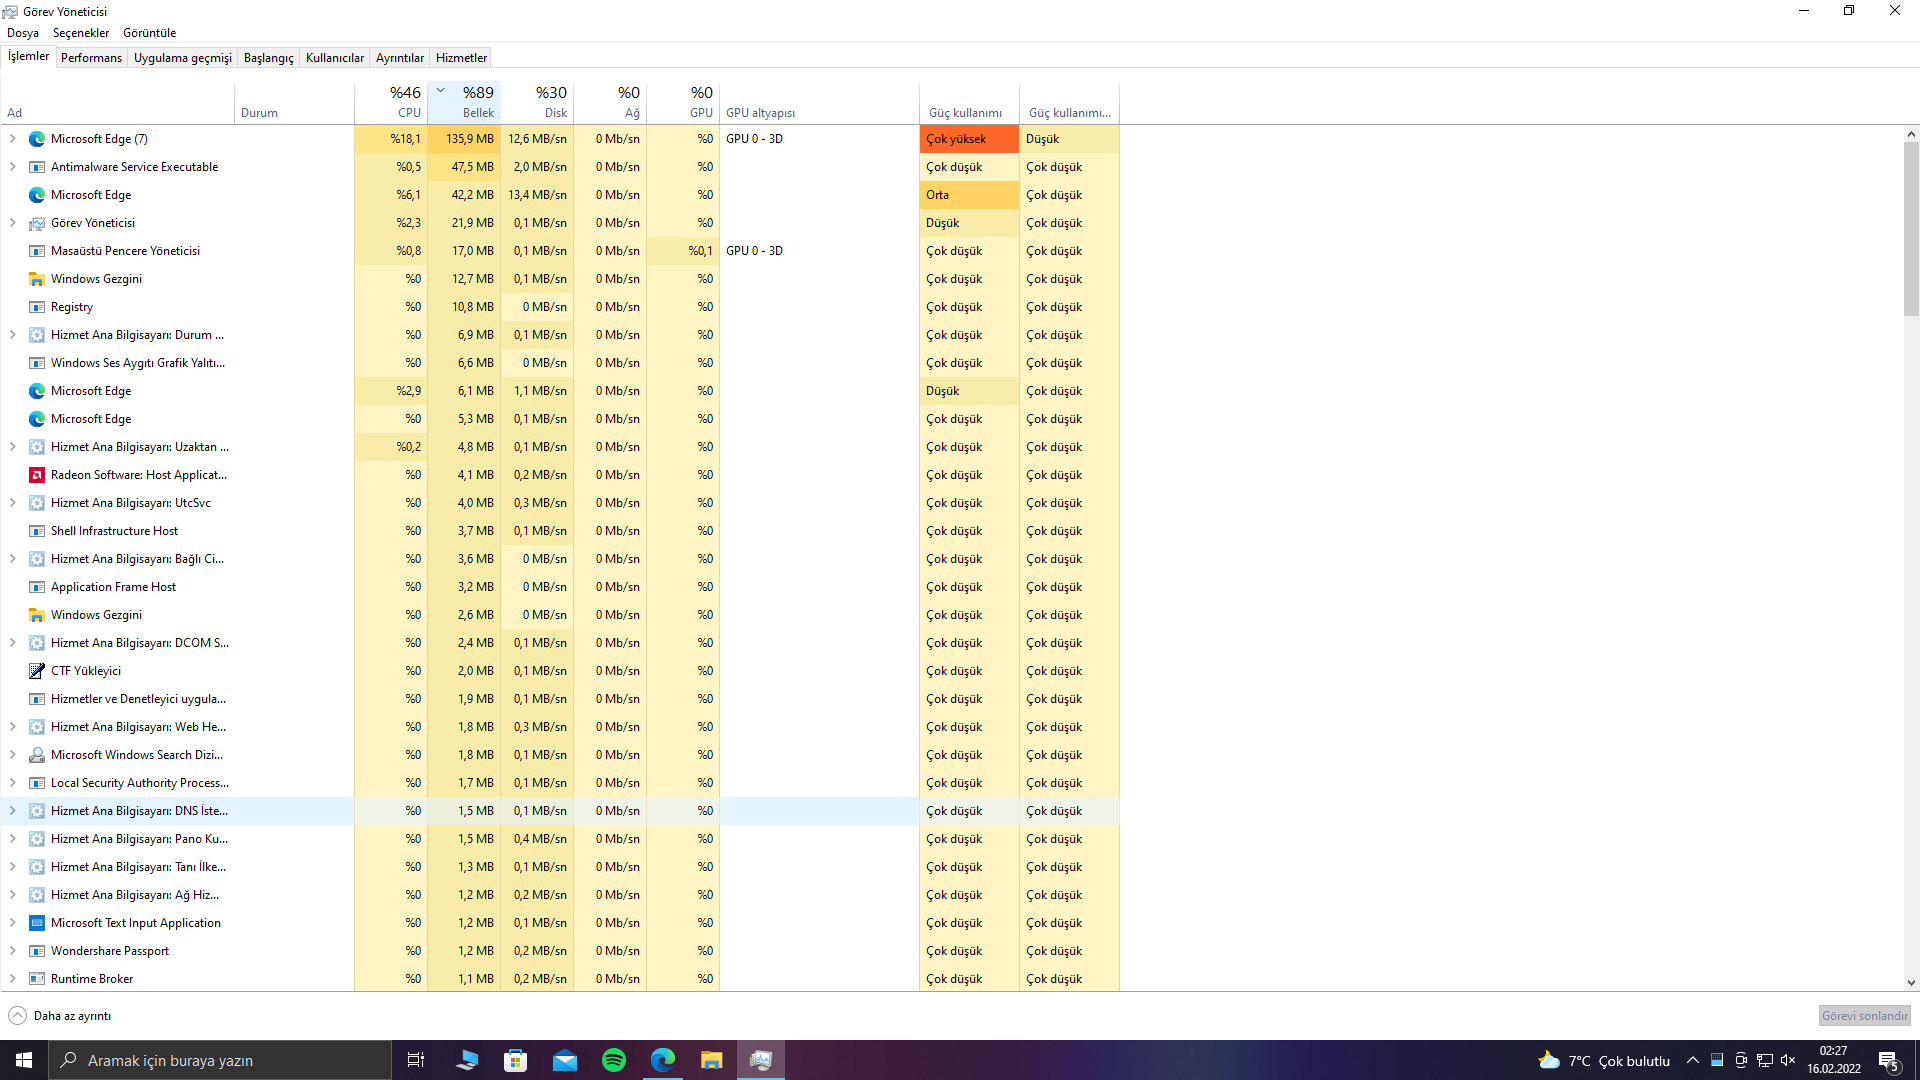Image resolution: width=1920 pixels, height=1080 pixels.
Task: Click the Windows Gezgini folder icon
Action: coord(37,279)
